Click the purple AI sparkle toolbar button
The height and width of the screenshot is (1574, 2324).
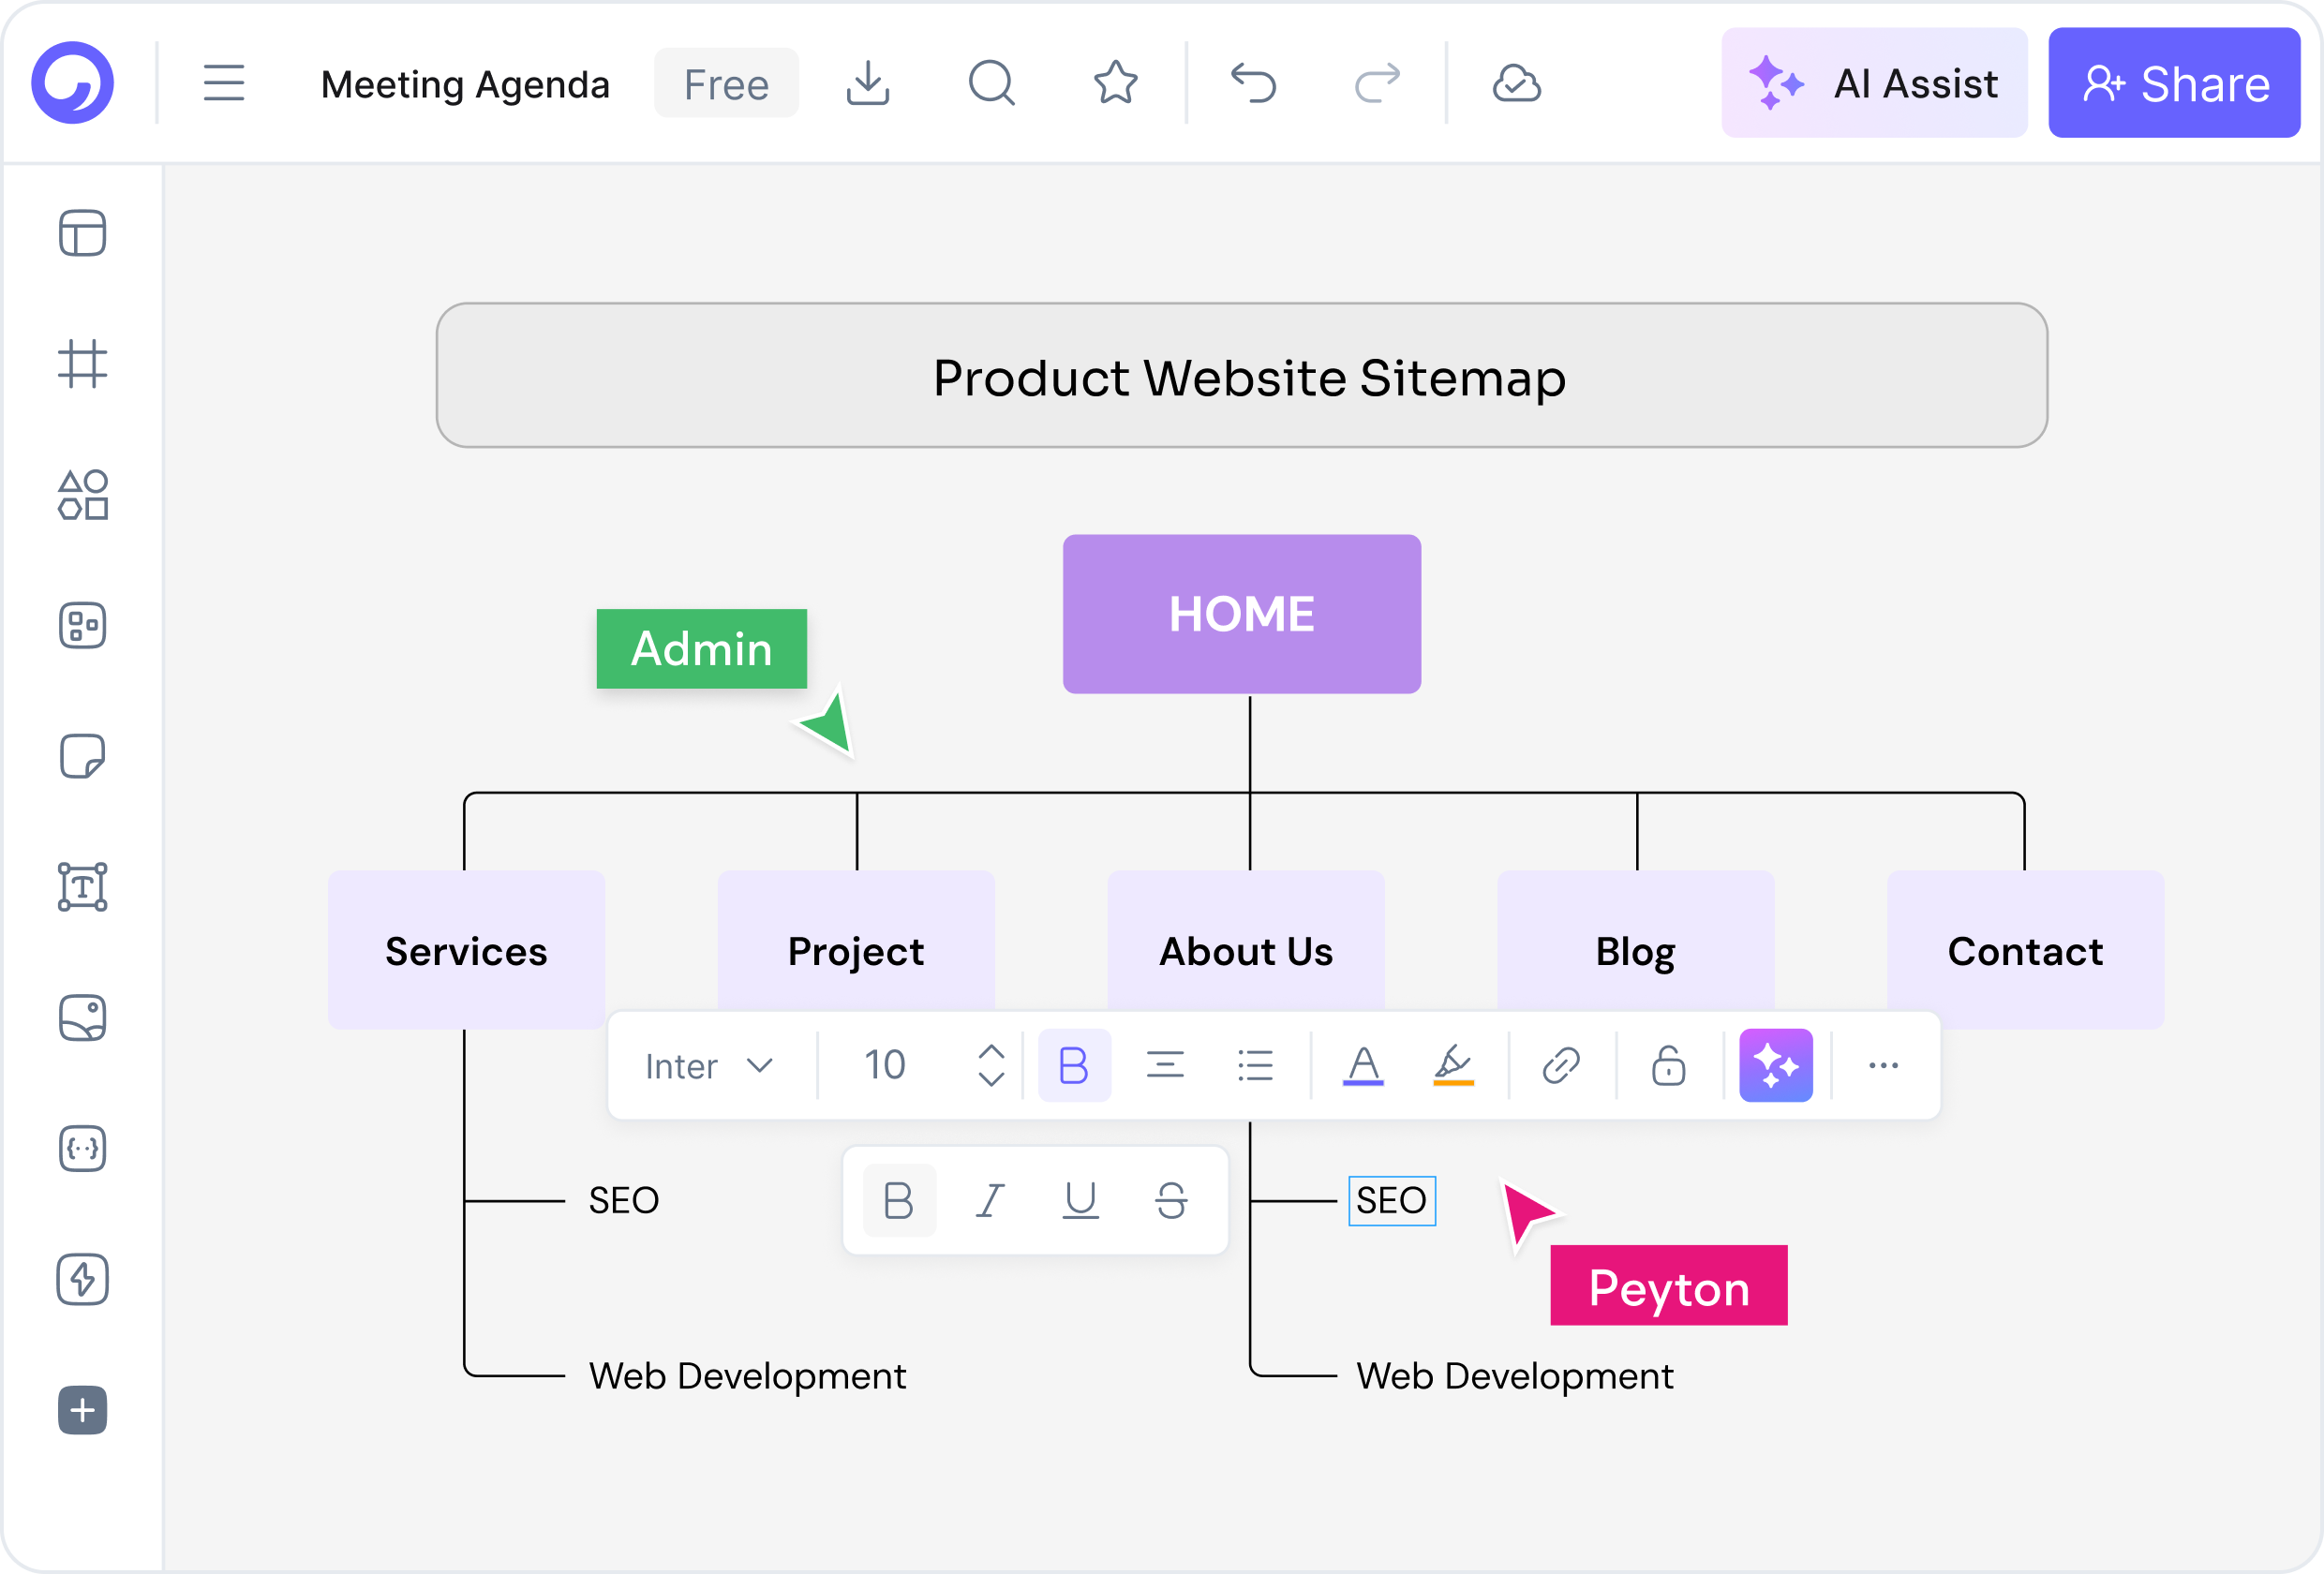(1776, 1066)
